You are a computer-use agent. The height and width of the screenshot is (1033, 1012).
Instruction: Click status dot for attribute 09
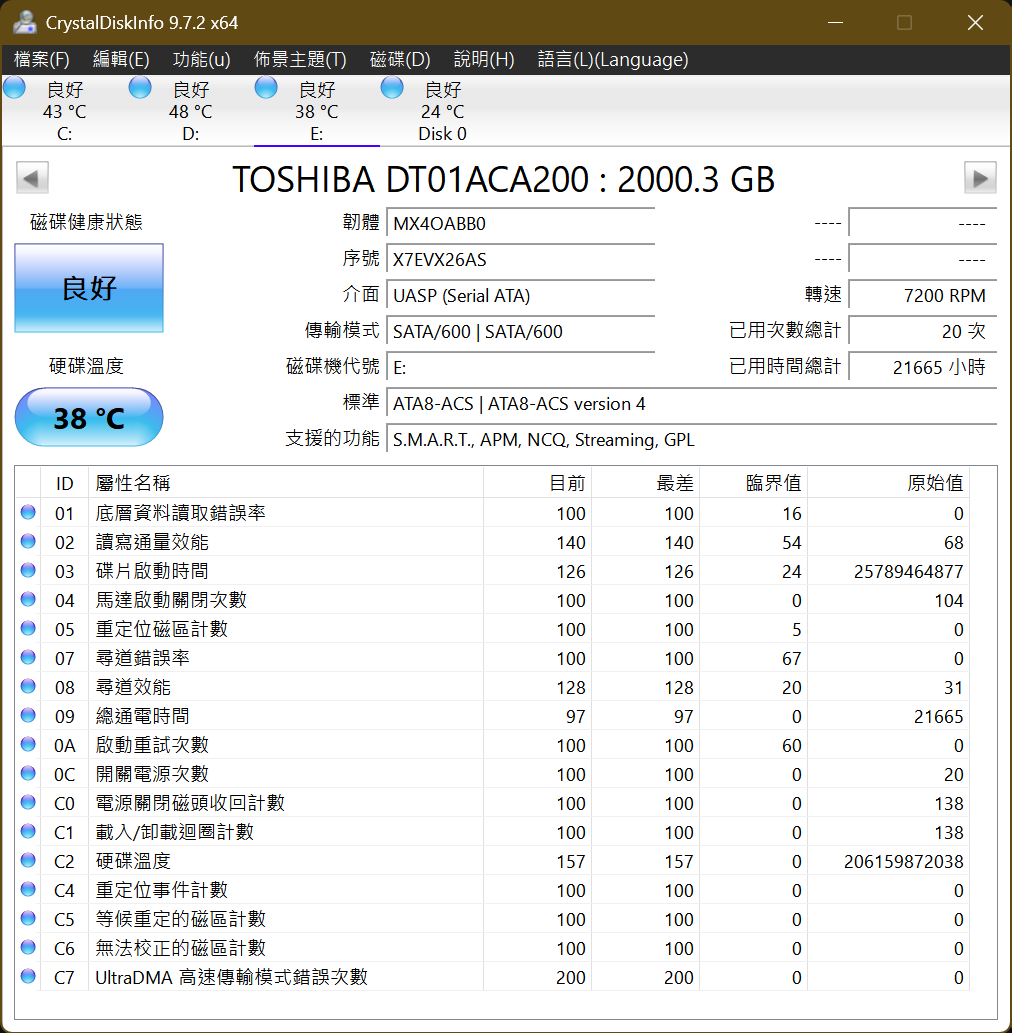tap(28, 715)
